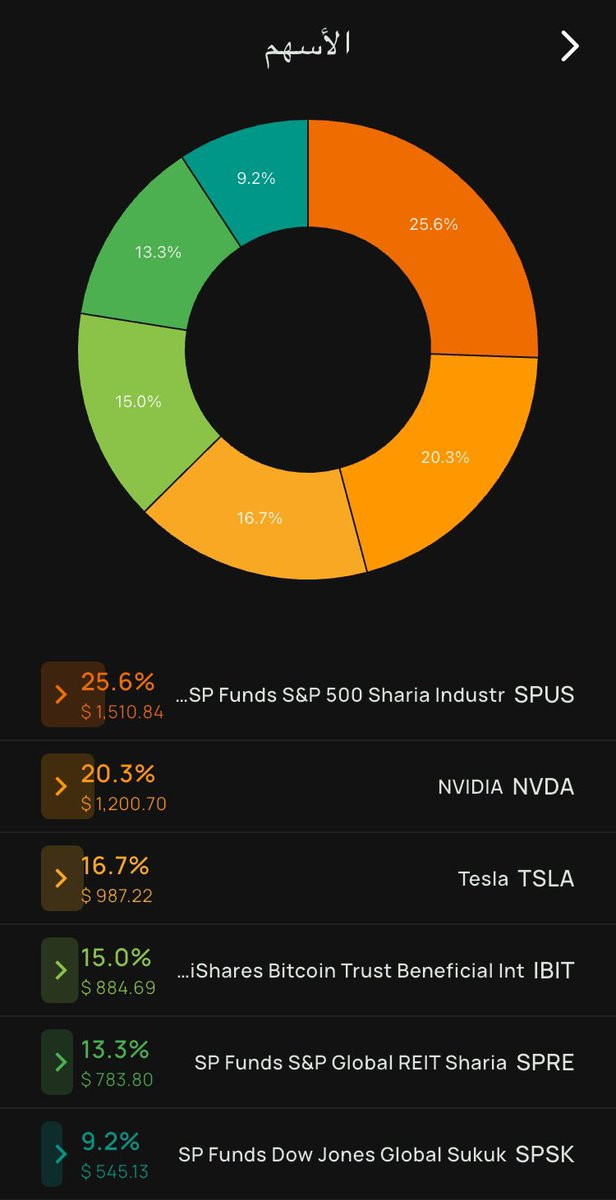Tap SPSK row teal chevron
The image size is (616, 1200).
[61, 1154]
